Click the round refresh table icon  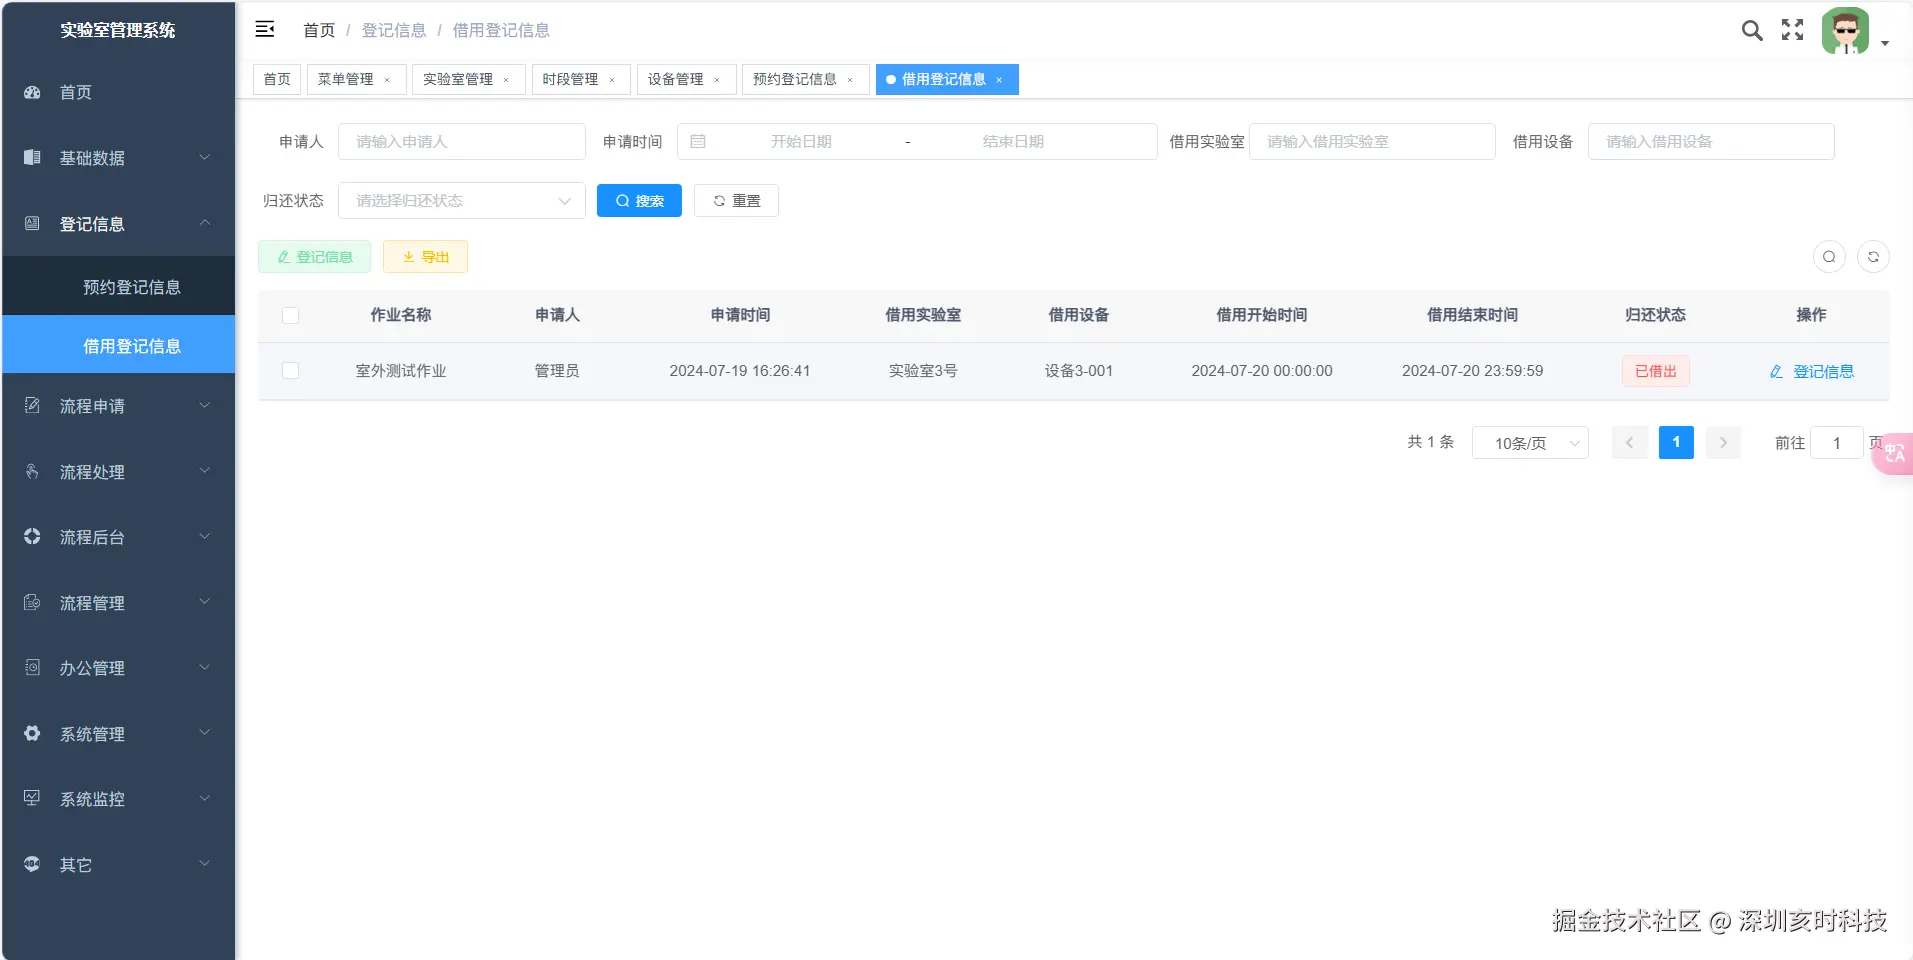click(1873, 257)
